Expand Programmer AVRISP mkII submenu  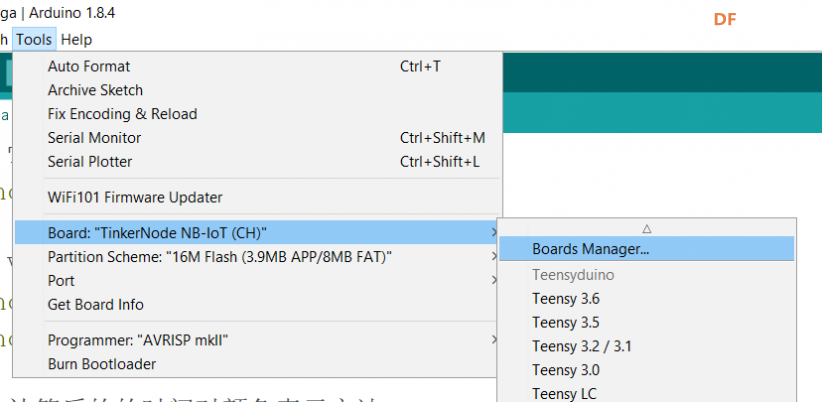tap(257, 341)
